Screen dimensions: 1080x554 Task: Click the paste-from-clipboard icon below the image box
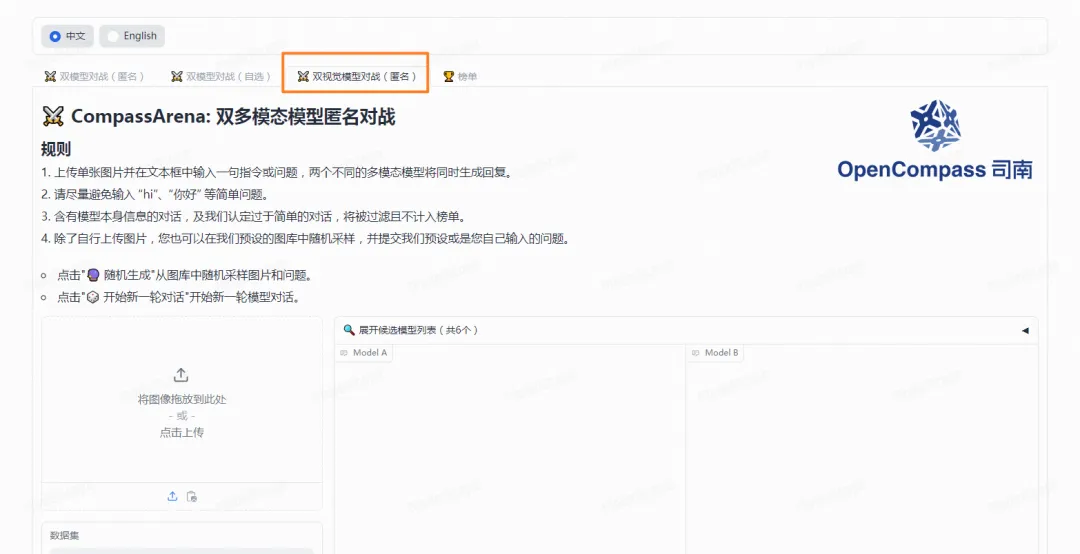[192, 496]
